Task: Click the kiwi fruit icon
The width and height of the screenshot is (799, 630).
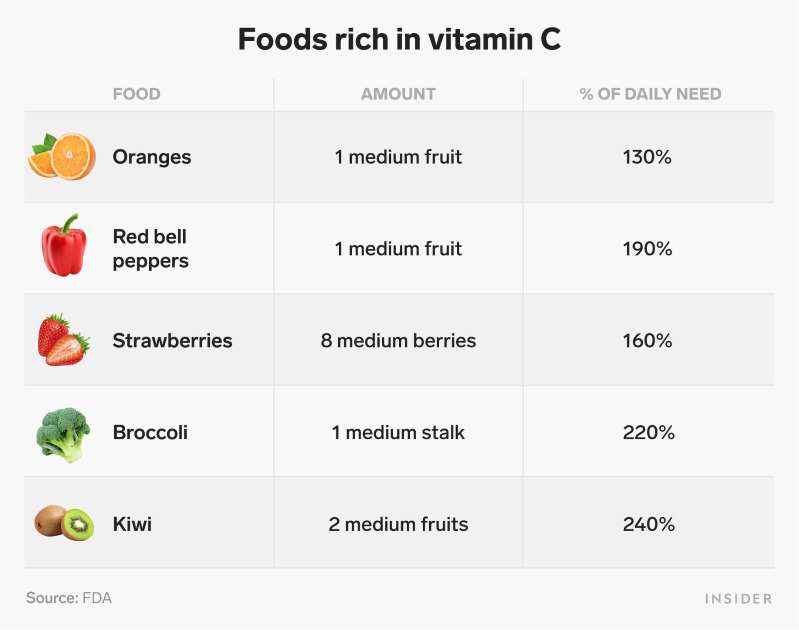Action: [63, 523]
